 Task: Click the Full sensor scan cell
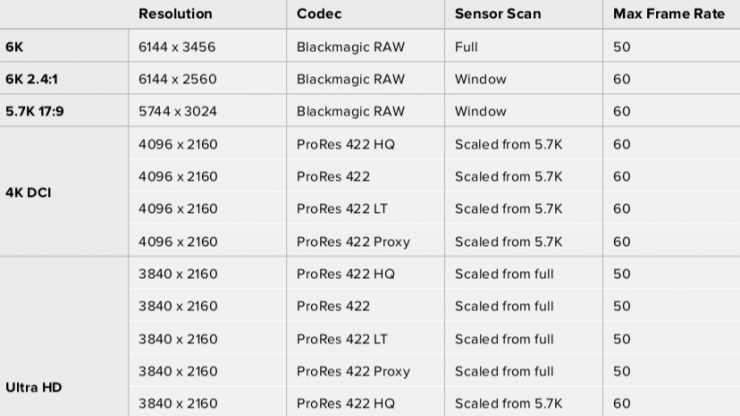click(468, 46)
